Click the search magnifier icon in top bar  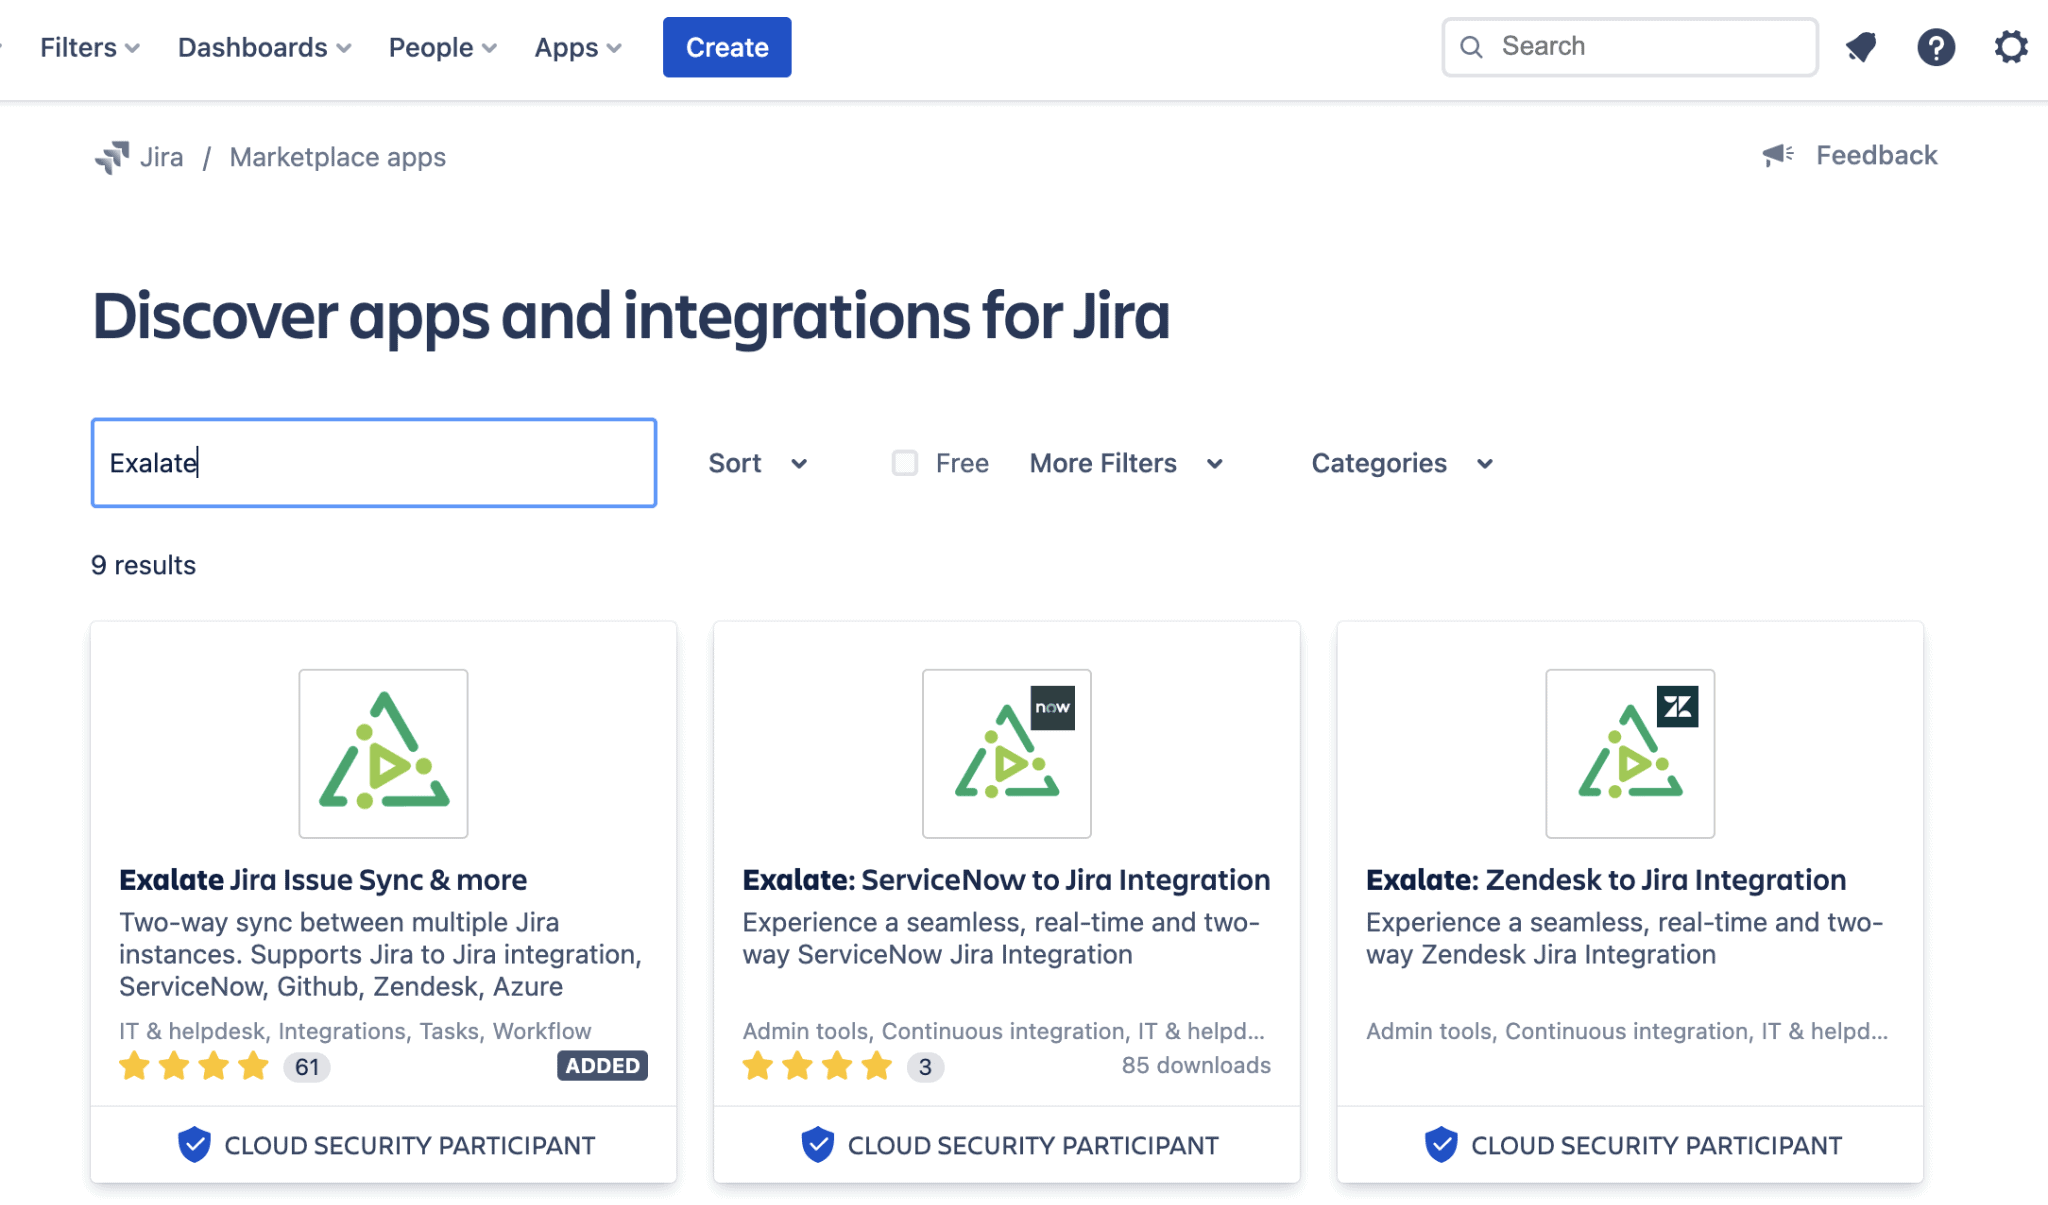click(1471, 47)
